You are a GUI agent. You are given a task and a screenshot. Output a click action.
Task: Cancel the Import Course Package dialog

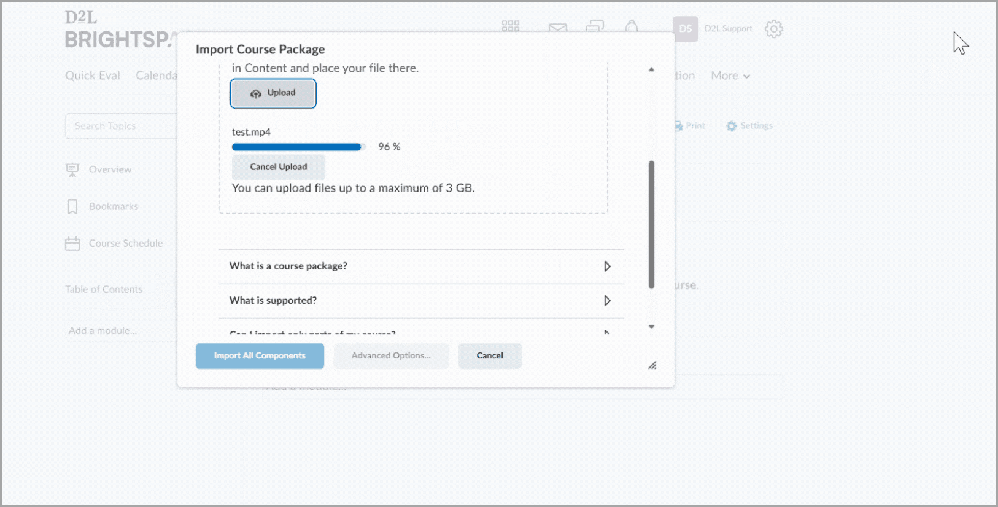(x=490, y=356)
